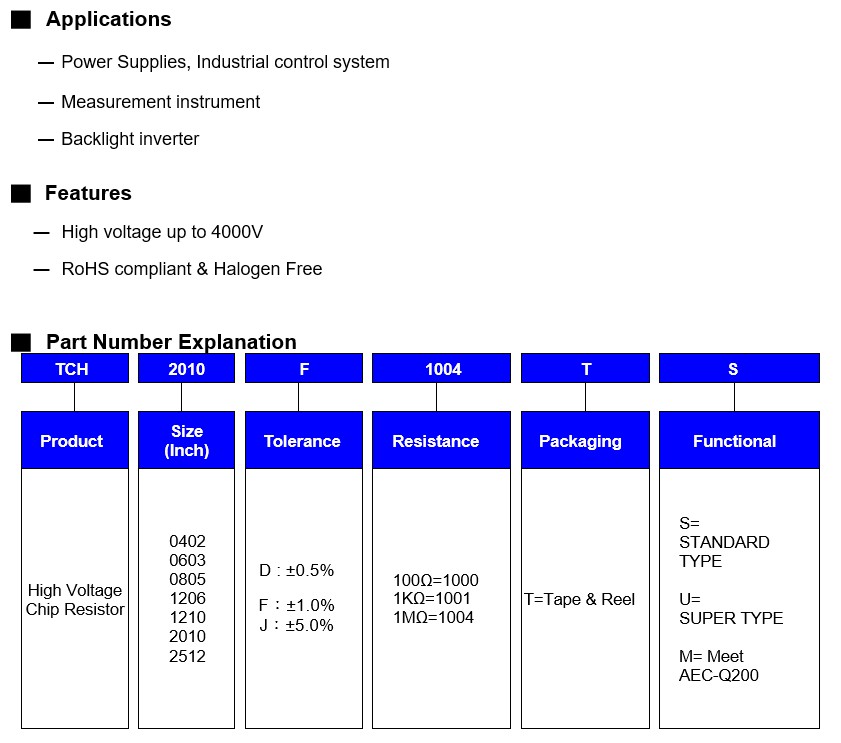841x743 pixels.
Task: Select the Resistance column header
Action: 436,441
